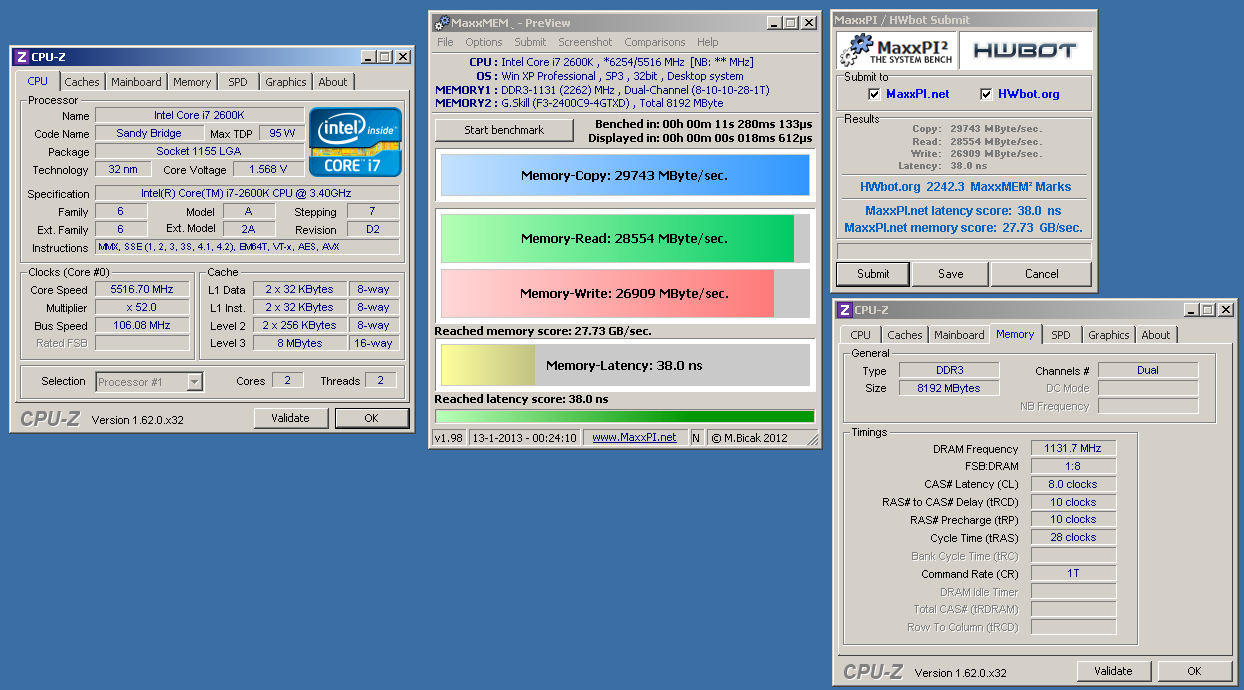
Task: Click the MaxxMEM gear icon in title bar
Action: pos(440,22)
